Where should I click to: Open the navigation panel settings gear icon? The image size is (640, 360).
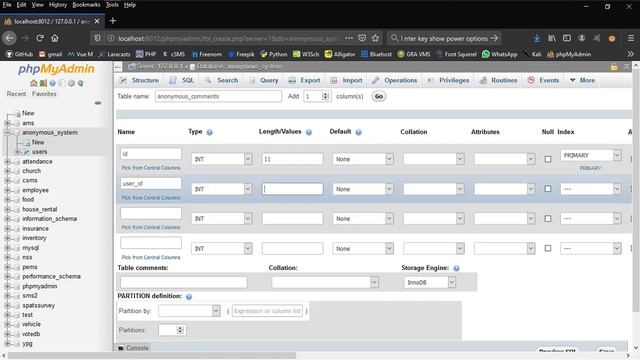point(71,83)
